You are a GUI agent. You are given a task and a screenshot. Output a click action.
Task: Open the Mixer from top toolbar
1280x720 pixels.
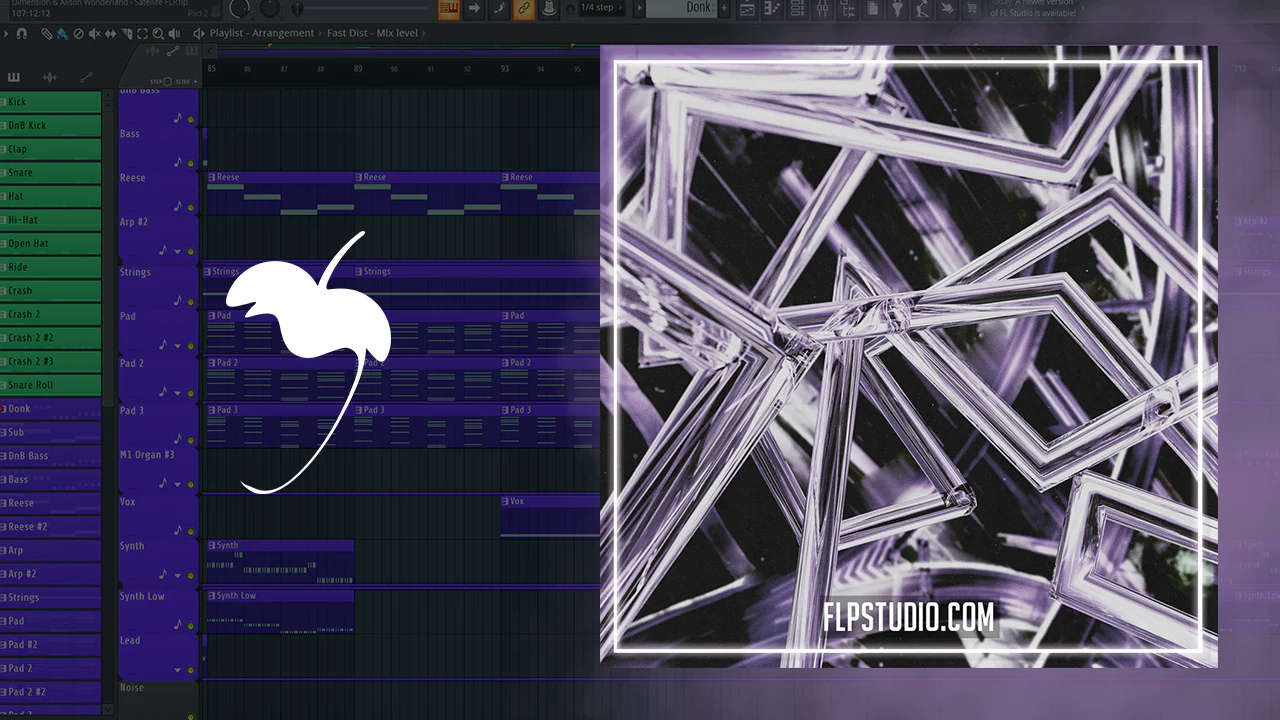(x=822, y=9)
